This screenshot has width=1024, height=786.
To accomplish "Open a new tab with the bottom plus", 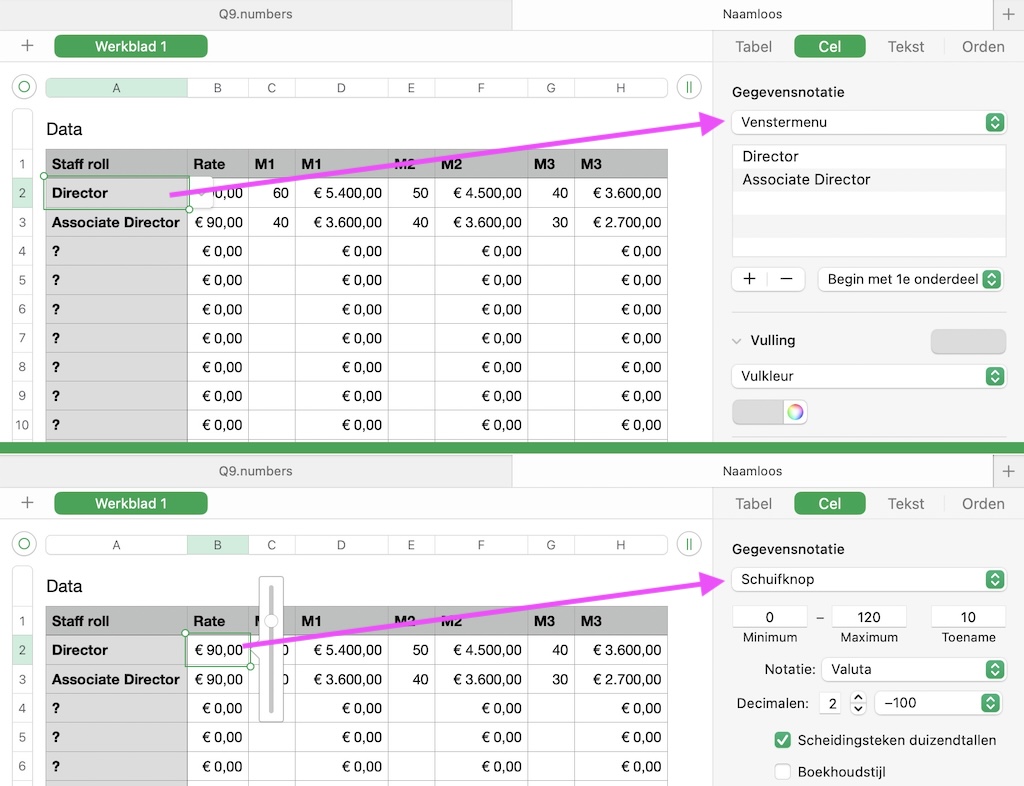I will coord(1008,471).
